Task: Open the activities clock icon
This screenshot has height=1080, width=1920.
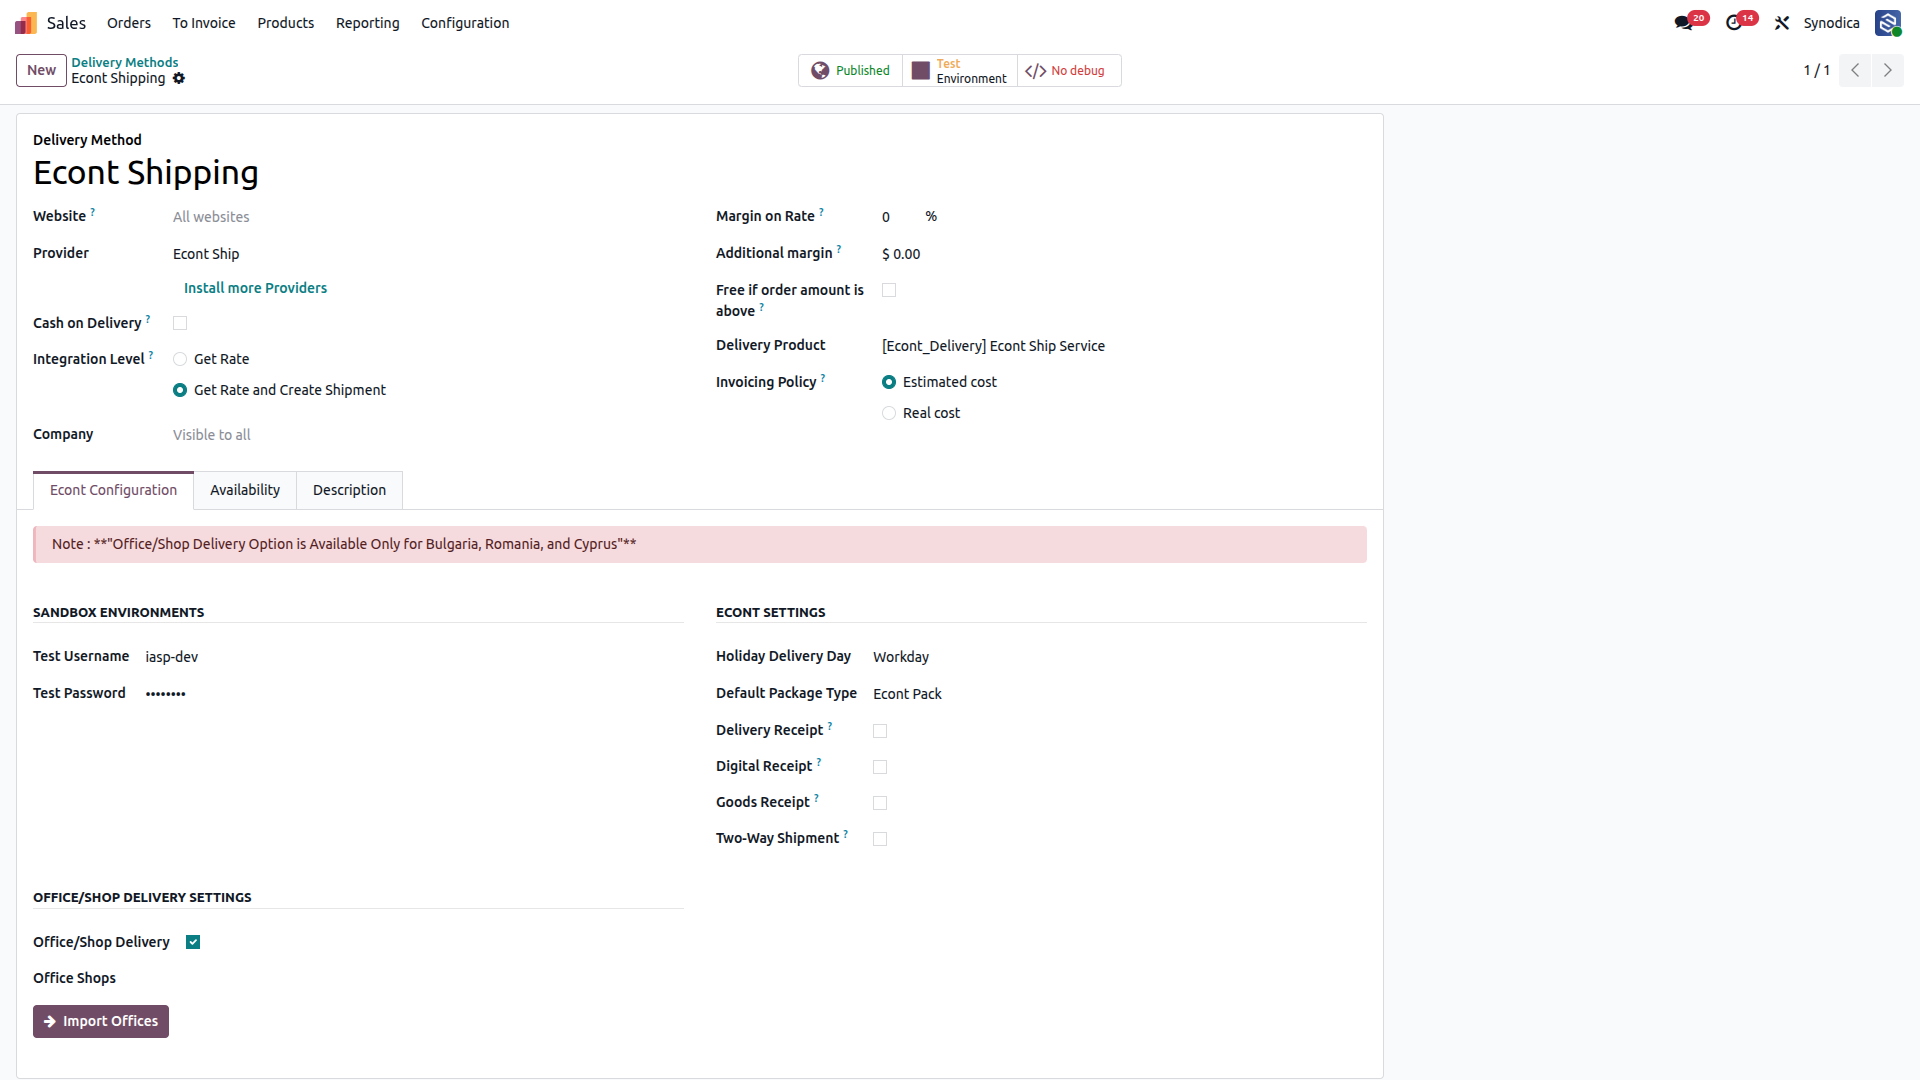Action: click(1734, 23)
